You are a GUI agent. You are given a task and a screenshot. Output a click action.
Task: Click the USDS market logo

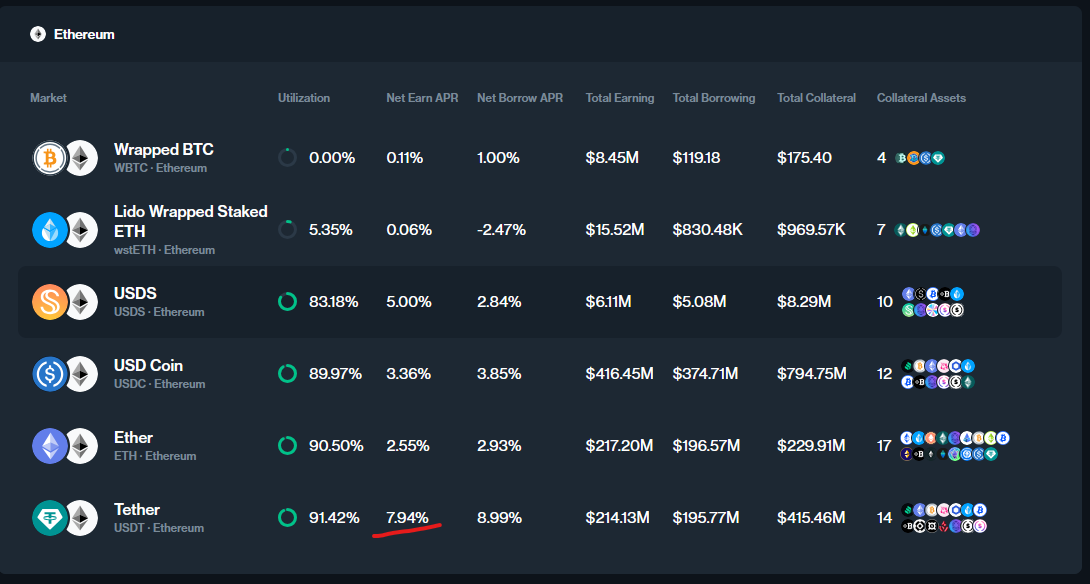pyautogui.click(x=52, y=301)
